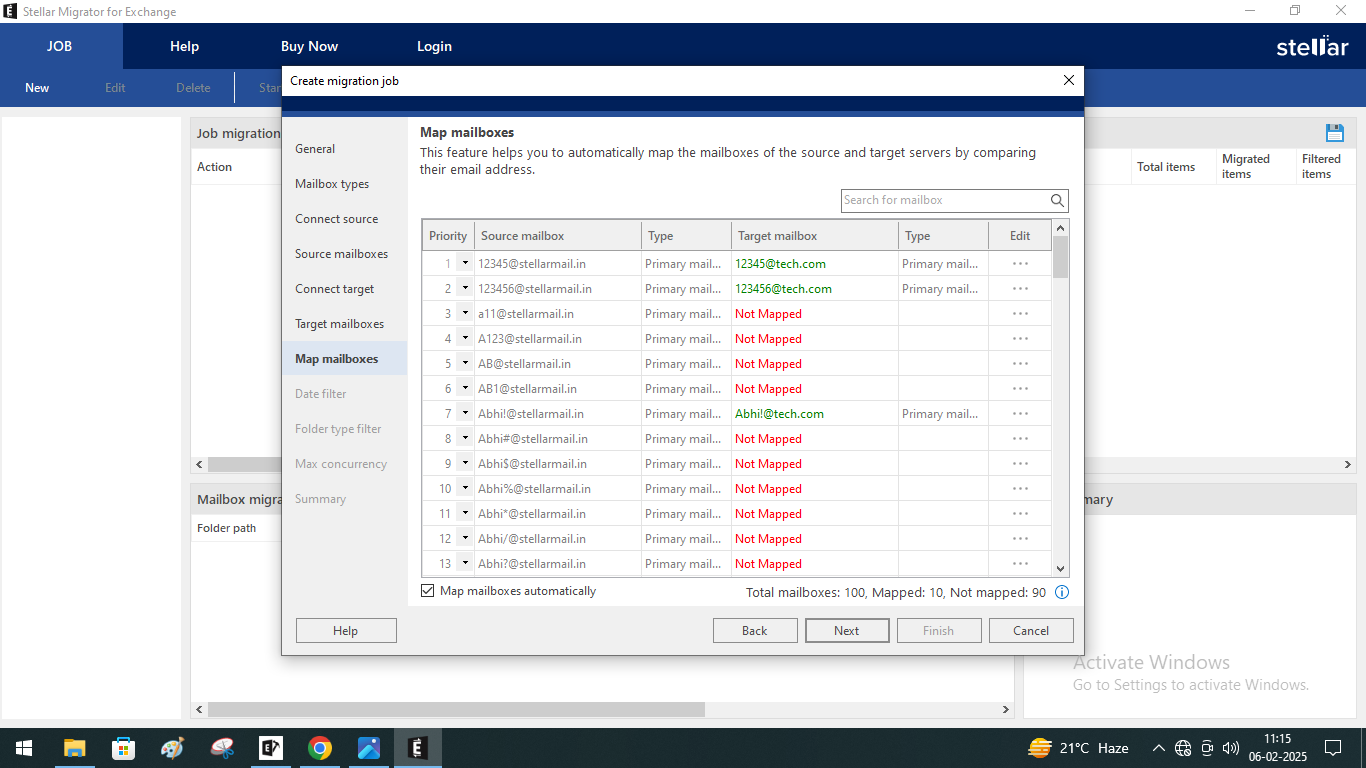Viewport: 1366px width, 768px height.
Task: Close the Create migration job dialog
Action: point(1068,80)
